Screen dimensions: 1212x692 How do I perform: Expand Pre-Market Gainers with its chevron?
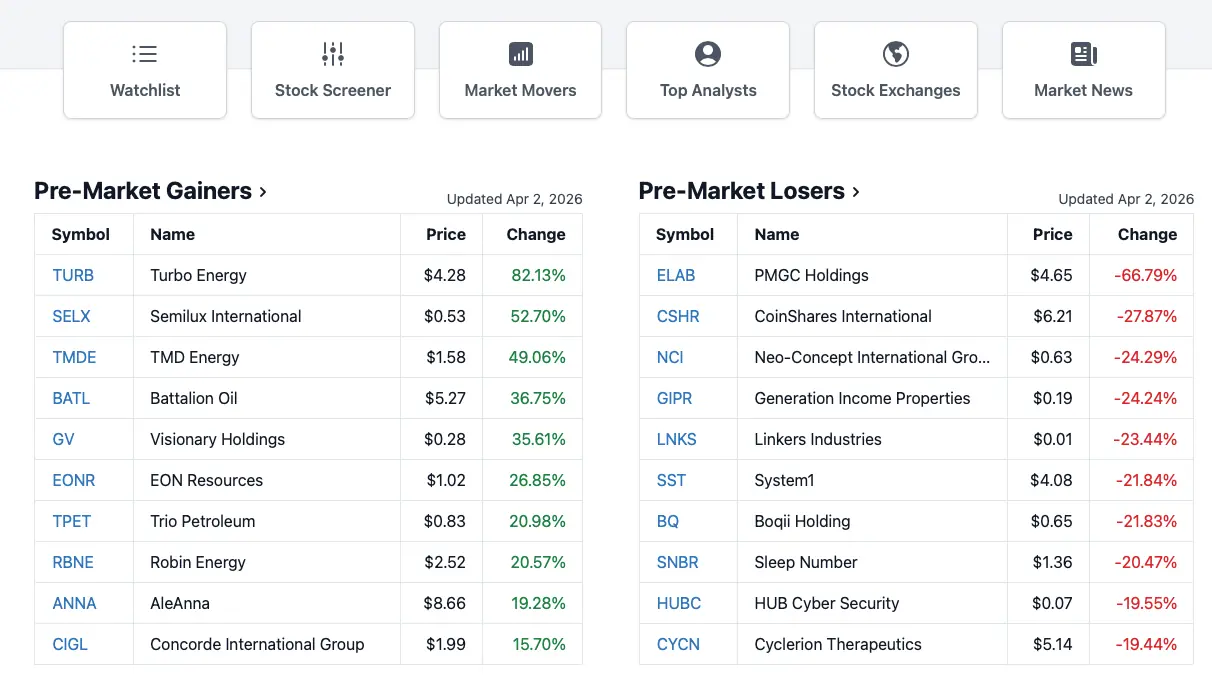(263, 191)
